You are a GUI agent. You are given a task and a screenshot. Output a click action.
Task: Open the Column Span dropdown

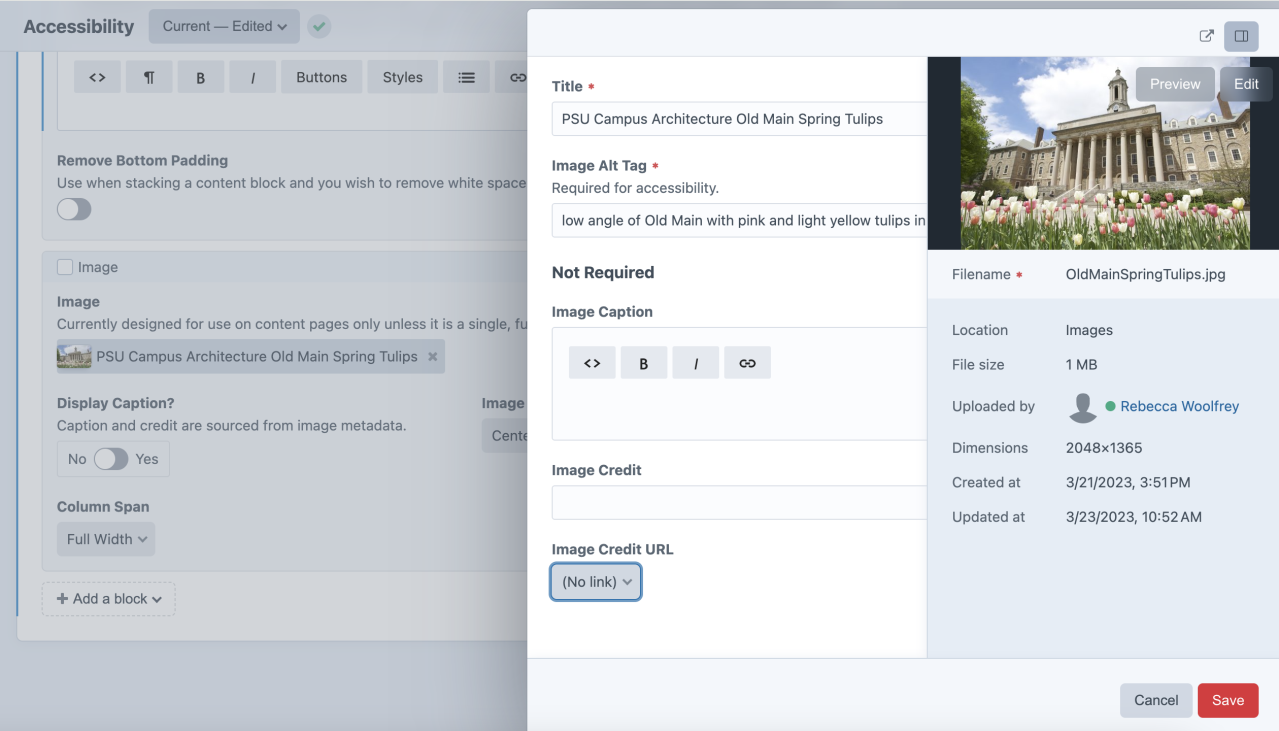(x=105, y=538)
